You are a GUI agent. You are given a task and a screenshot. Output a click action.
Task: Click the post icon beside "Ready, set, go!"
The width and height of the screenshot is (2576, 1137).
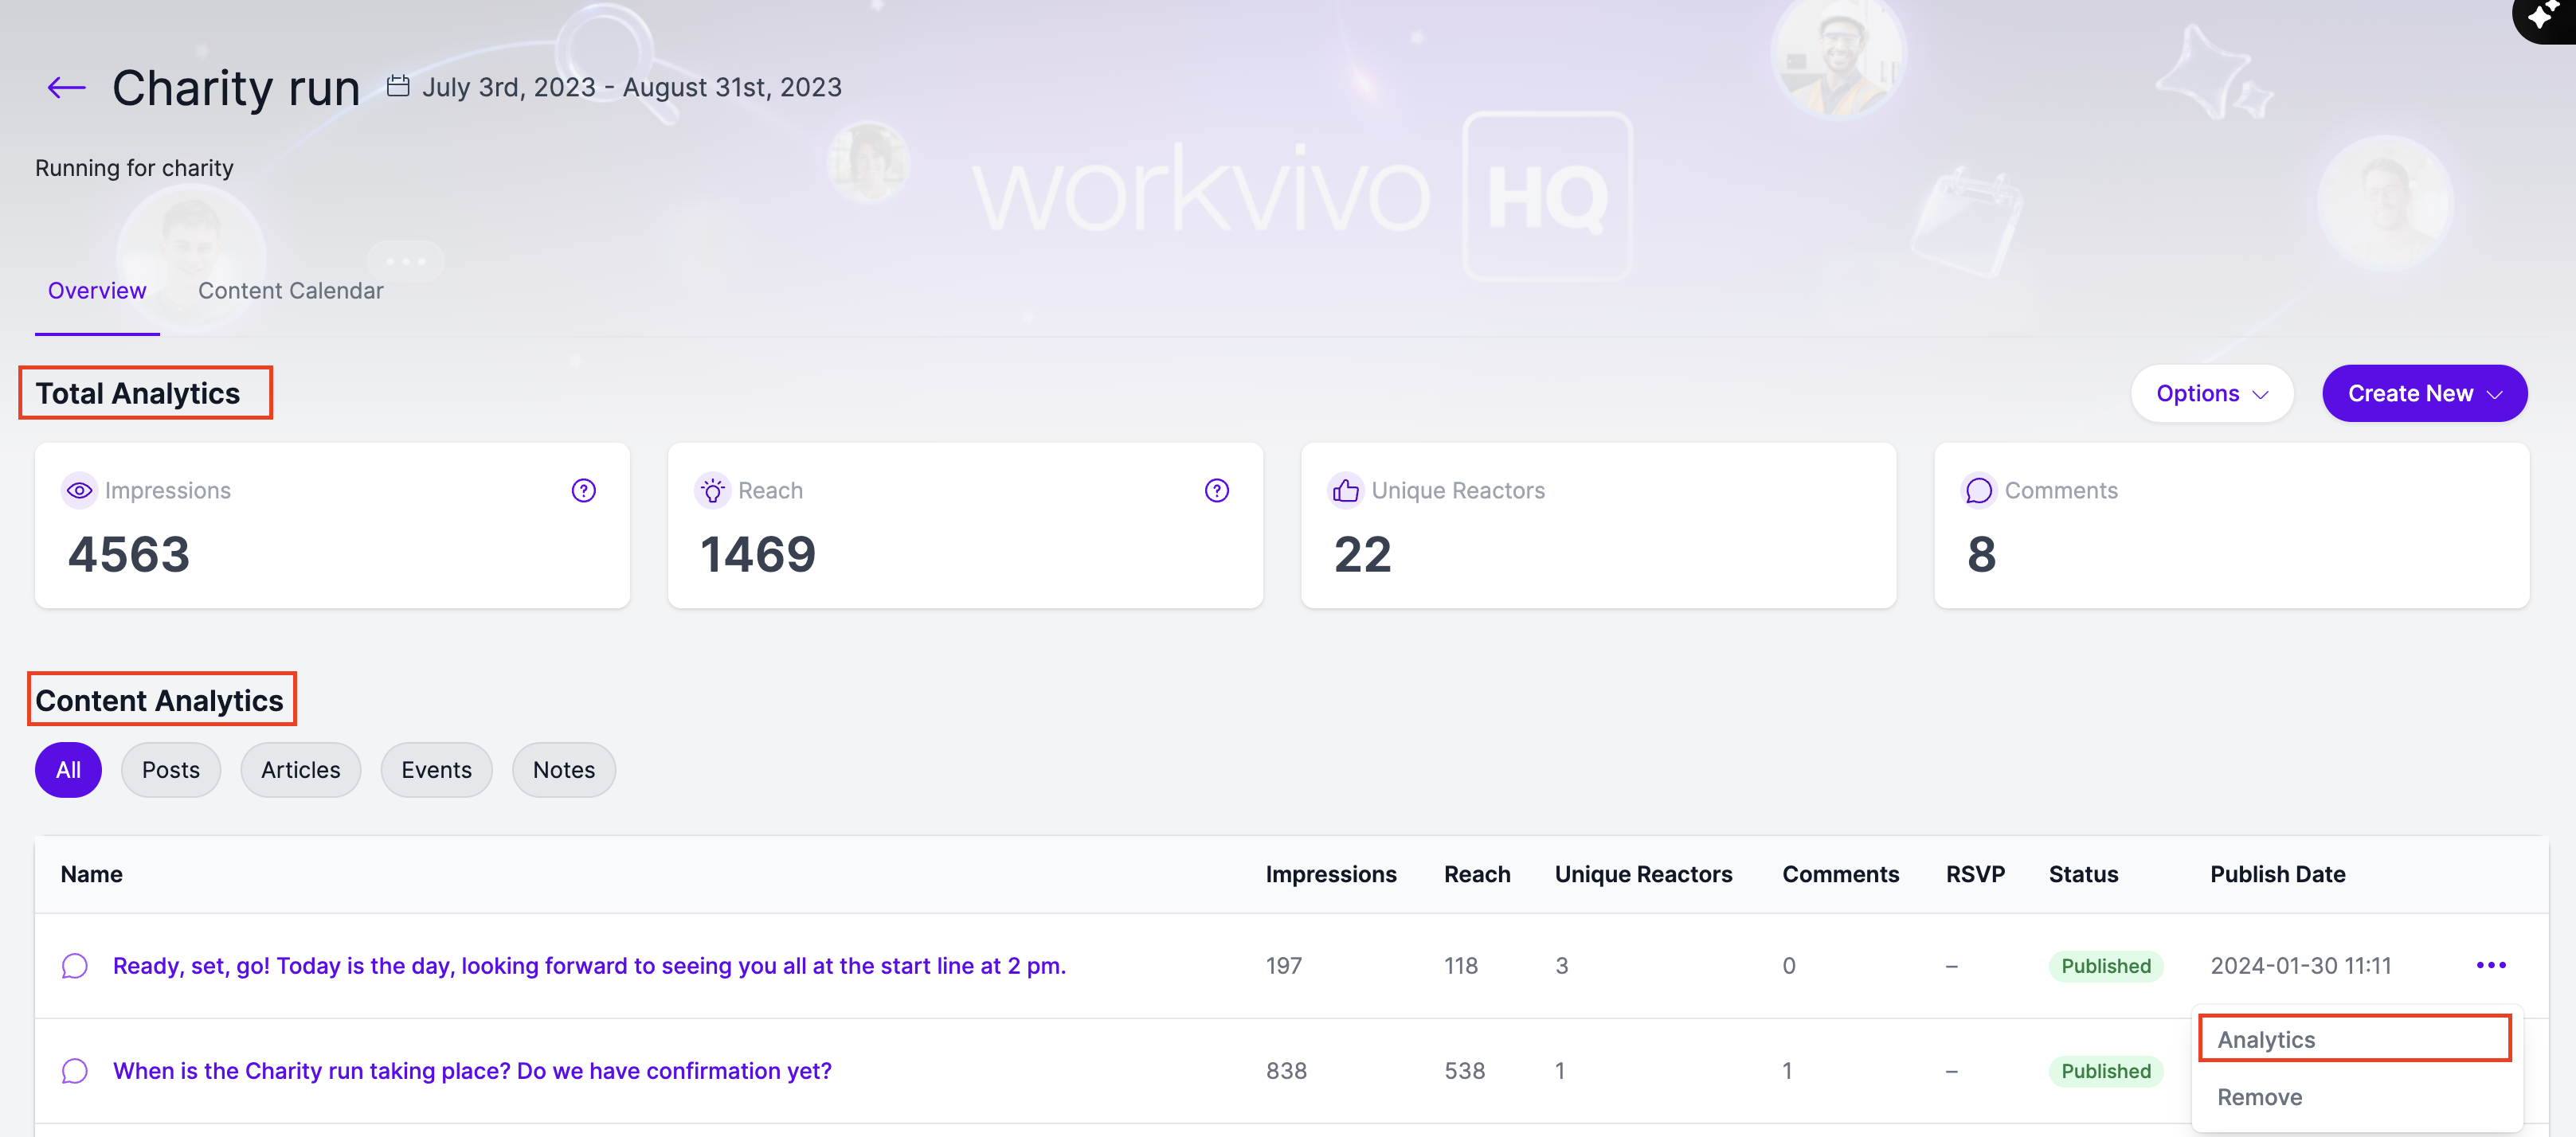pos(75,966)
